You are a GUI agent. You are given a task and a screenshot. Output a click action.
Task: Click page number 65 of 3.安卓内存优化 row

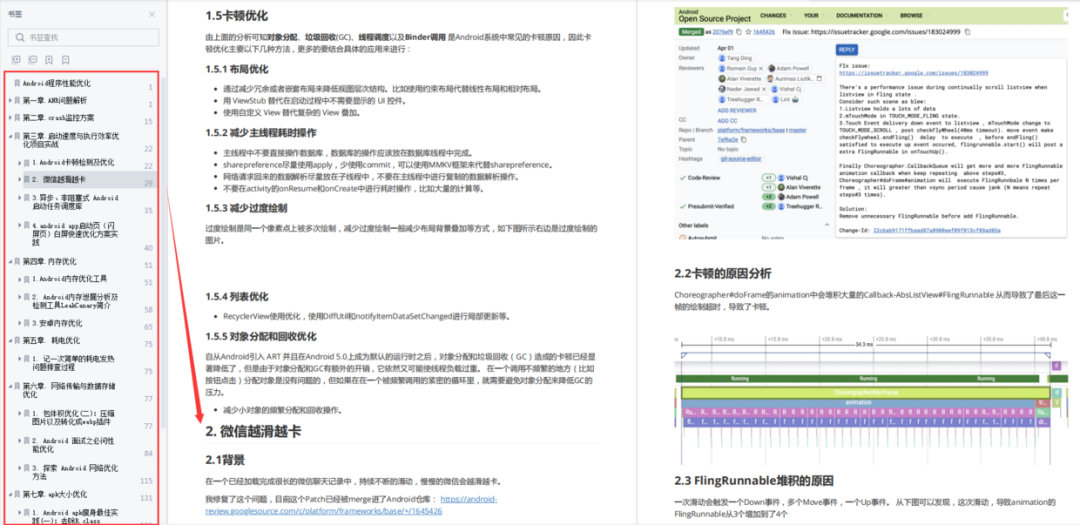148,327
